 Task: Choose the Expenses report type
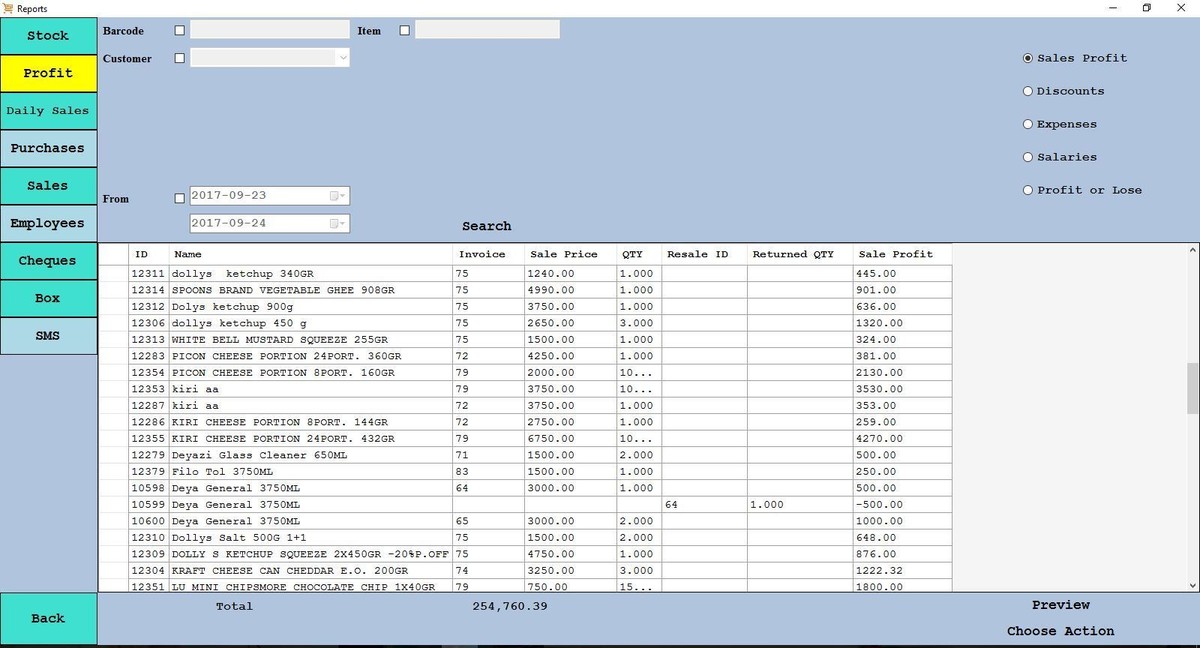click(1028, 124)
